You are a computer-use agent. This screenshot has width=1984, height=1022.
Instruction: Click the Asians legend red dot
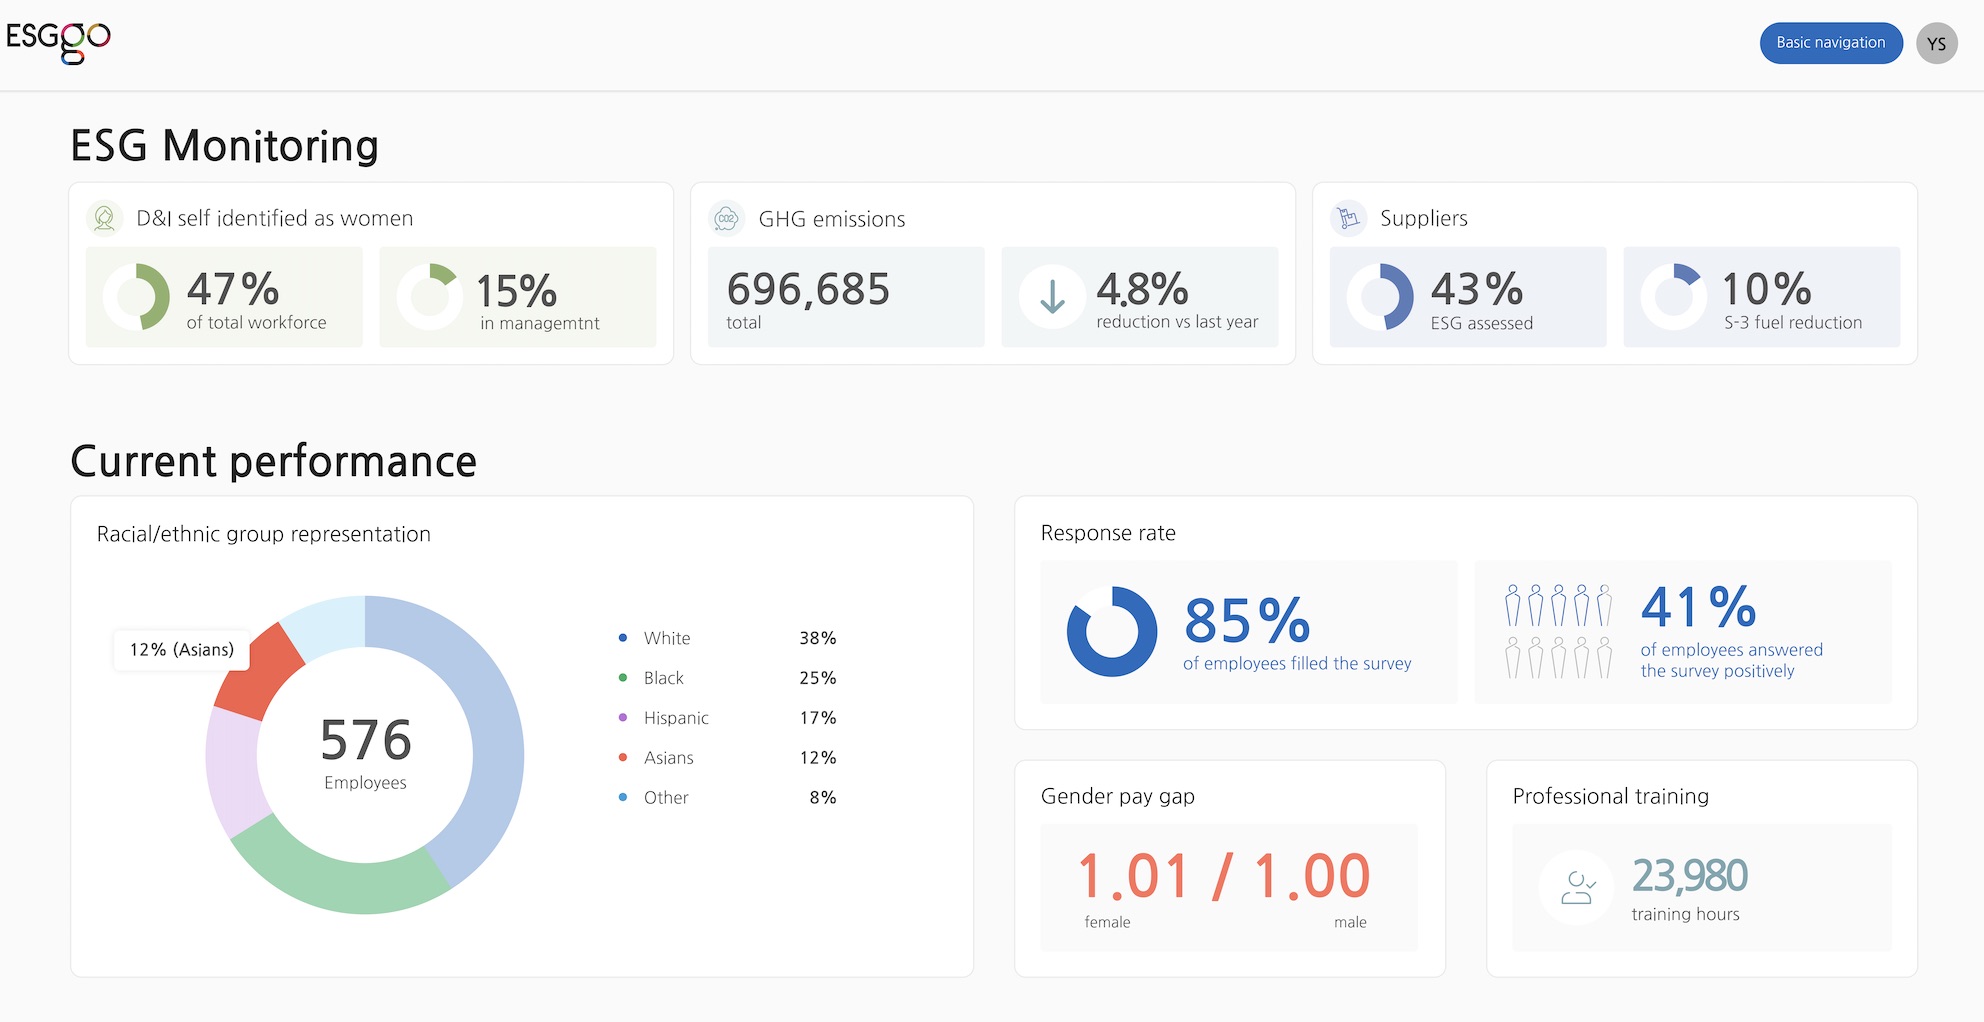click(x=623, y=757)
